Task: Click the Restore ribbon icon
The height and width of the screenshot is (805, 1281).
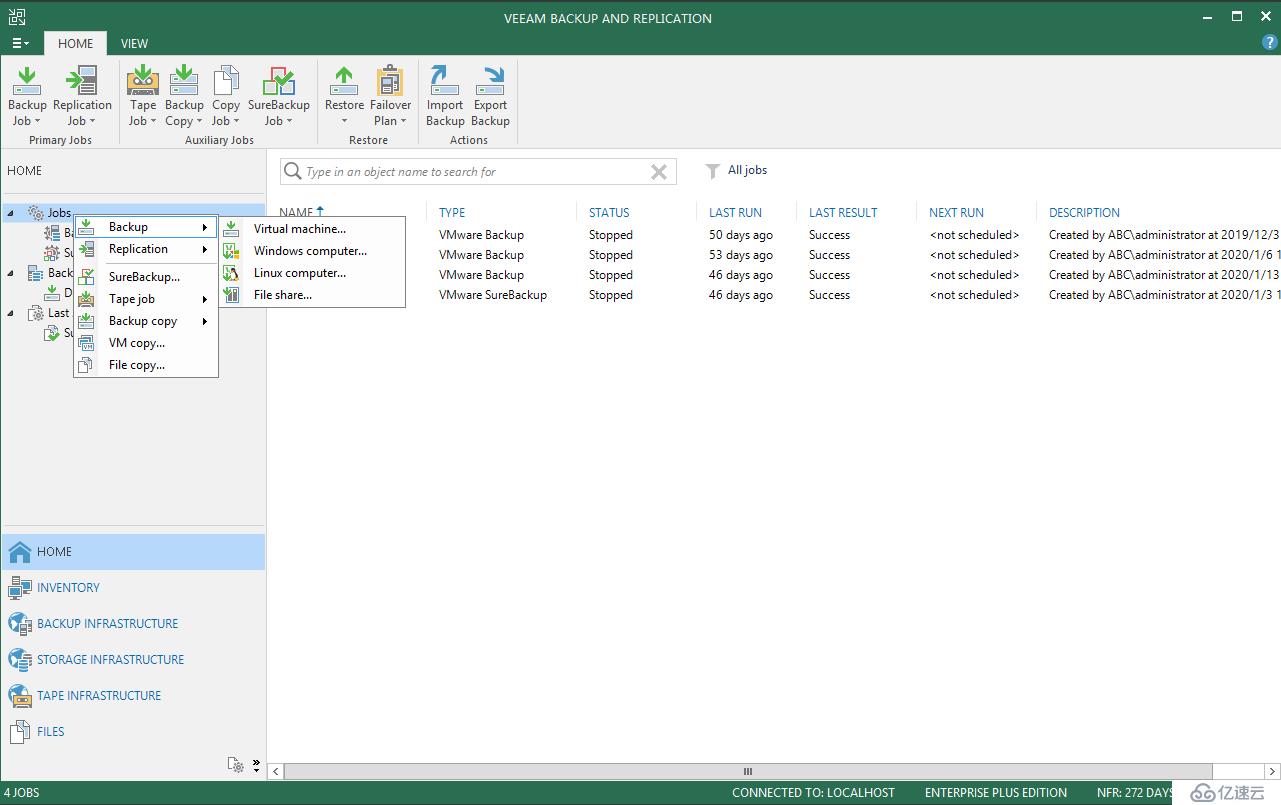Action: point(344,80)
